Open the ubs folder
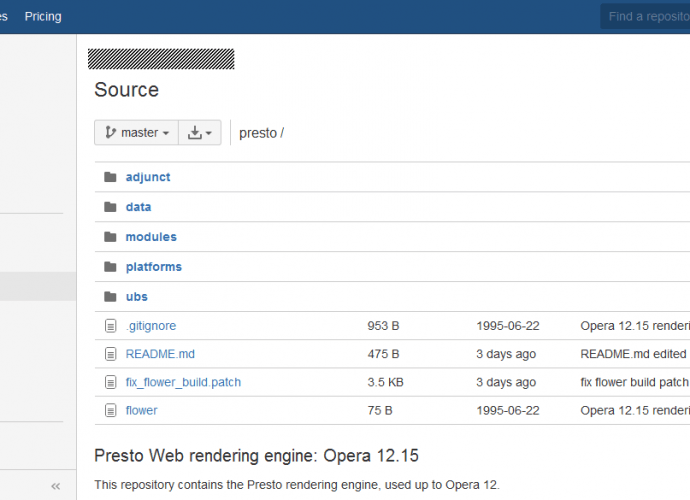 136,297
